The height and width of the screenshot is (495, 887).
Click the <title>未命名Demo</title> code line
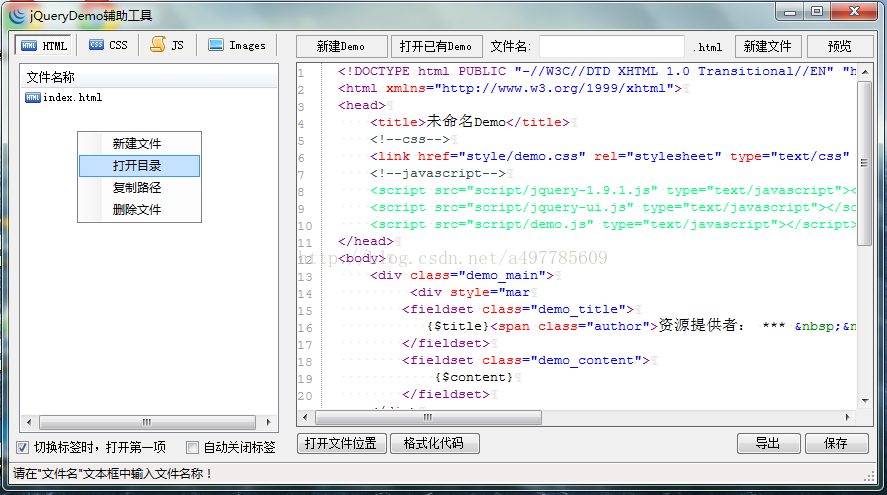click(470, 122)
